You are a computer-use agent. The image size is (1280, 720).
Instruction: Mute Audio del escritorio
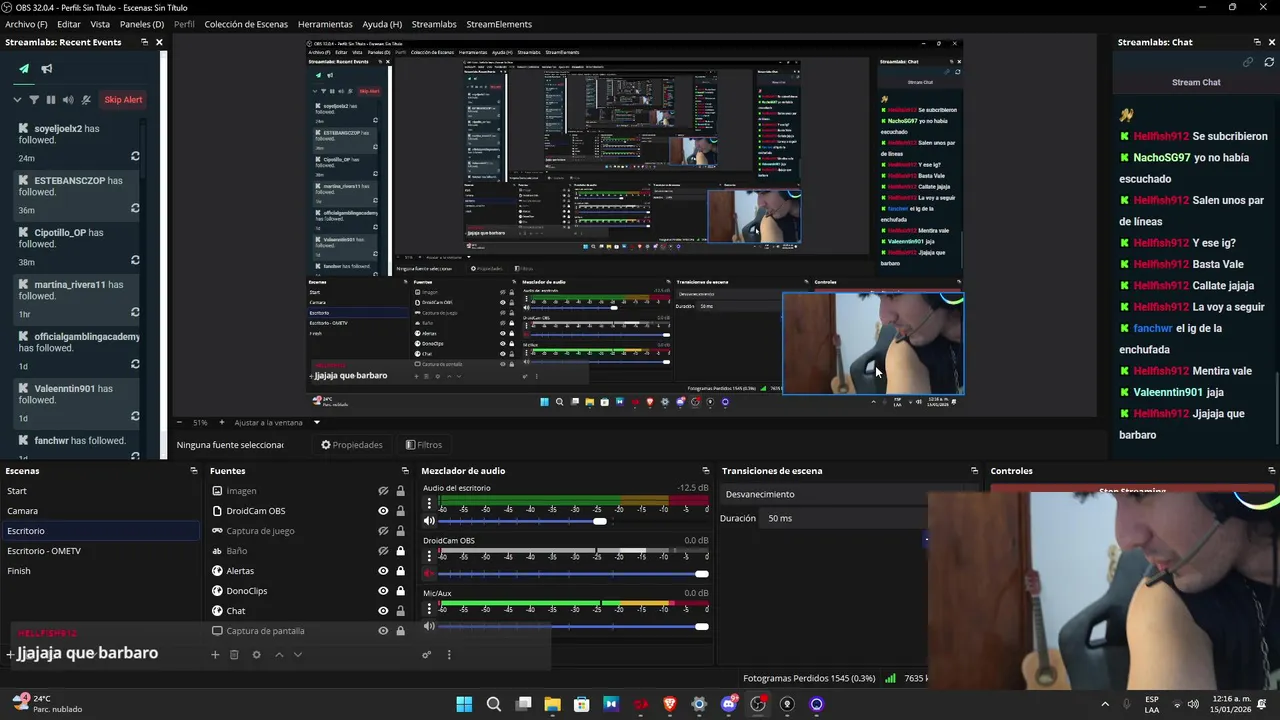click(429, 521)
